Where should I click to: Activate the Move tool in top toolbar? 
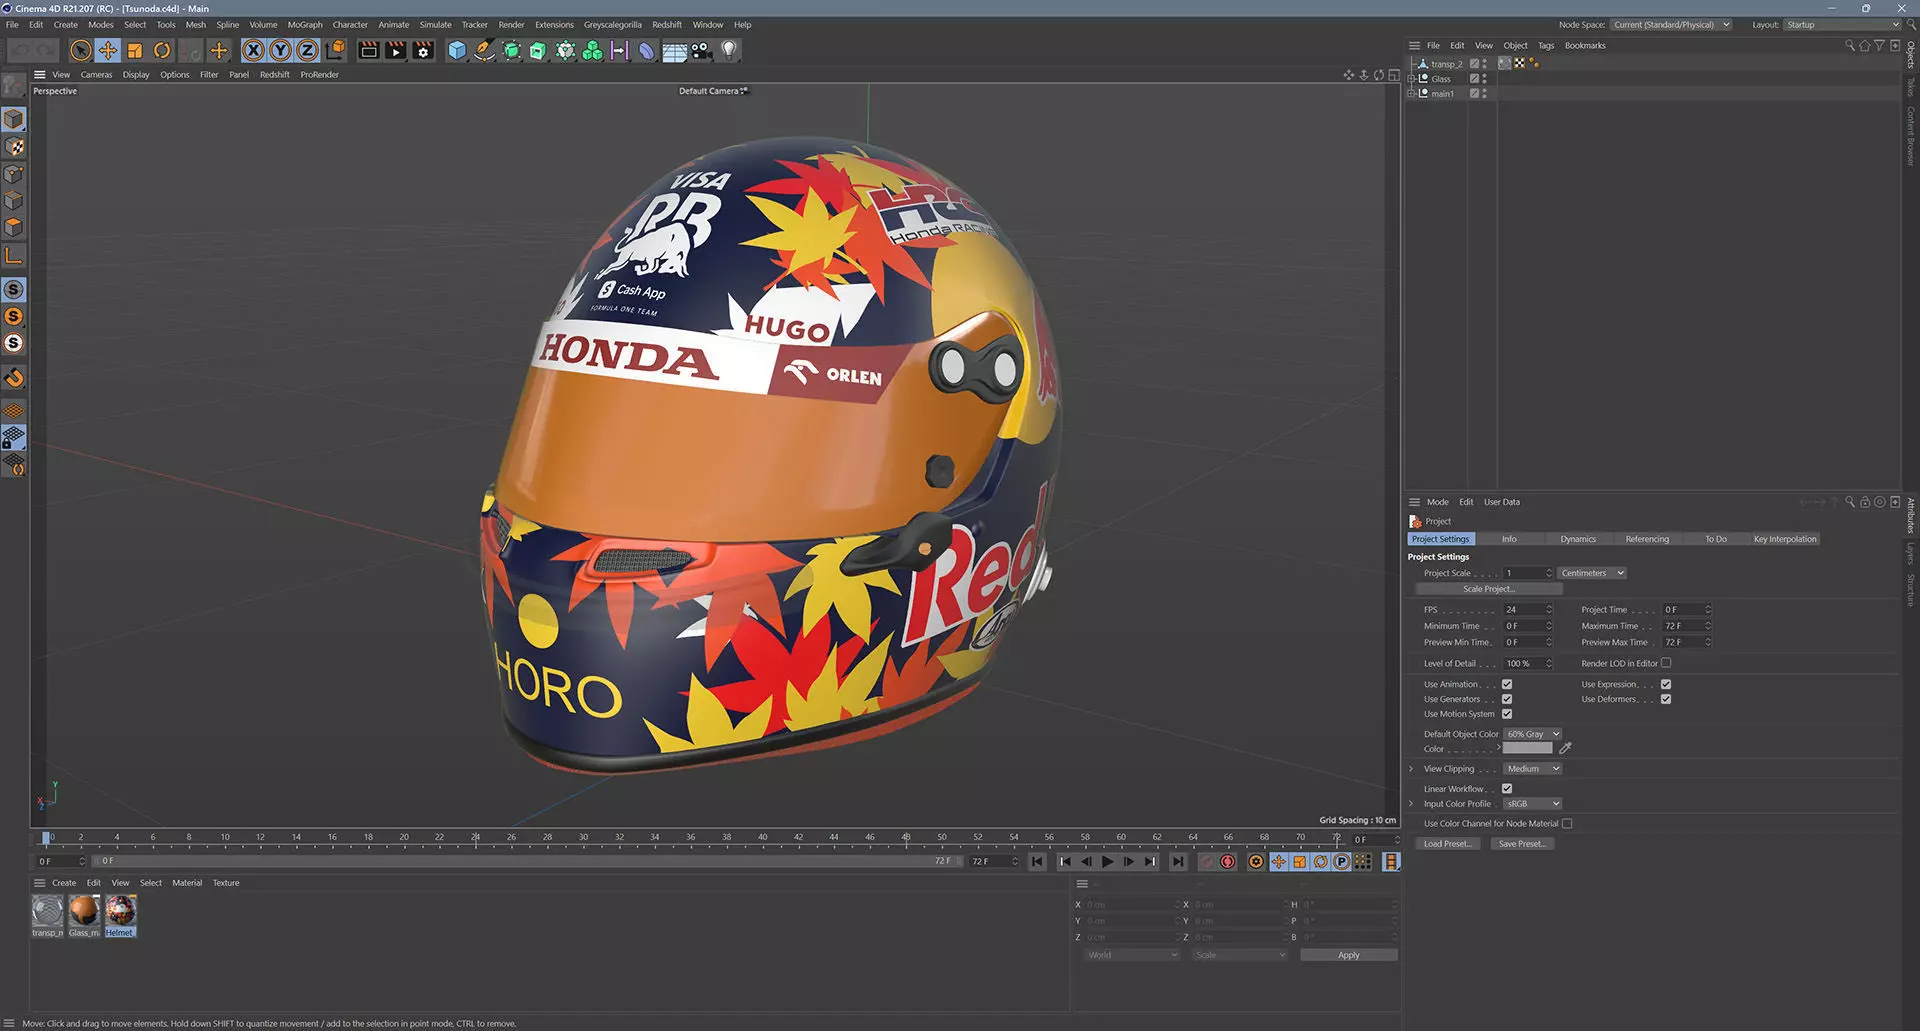(x=108, y=50)
